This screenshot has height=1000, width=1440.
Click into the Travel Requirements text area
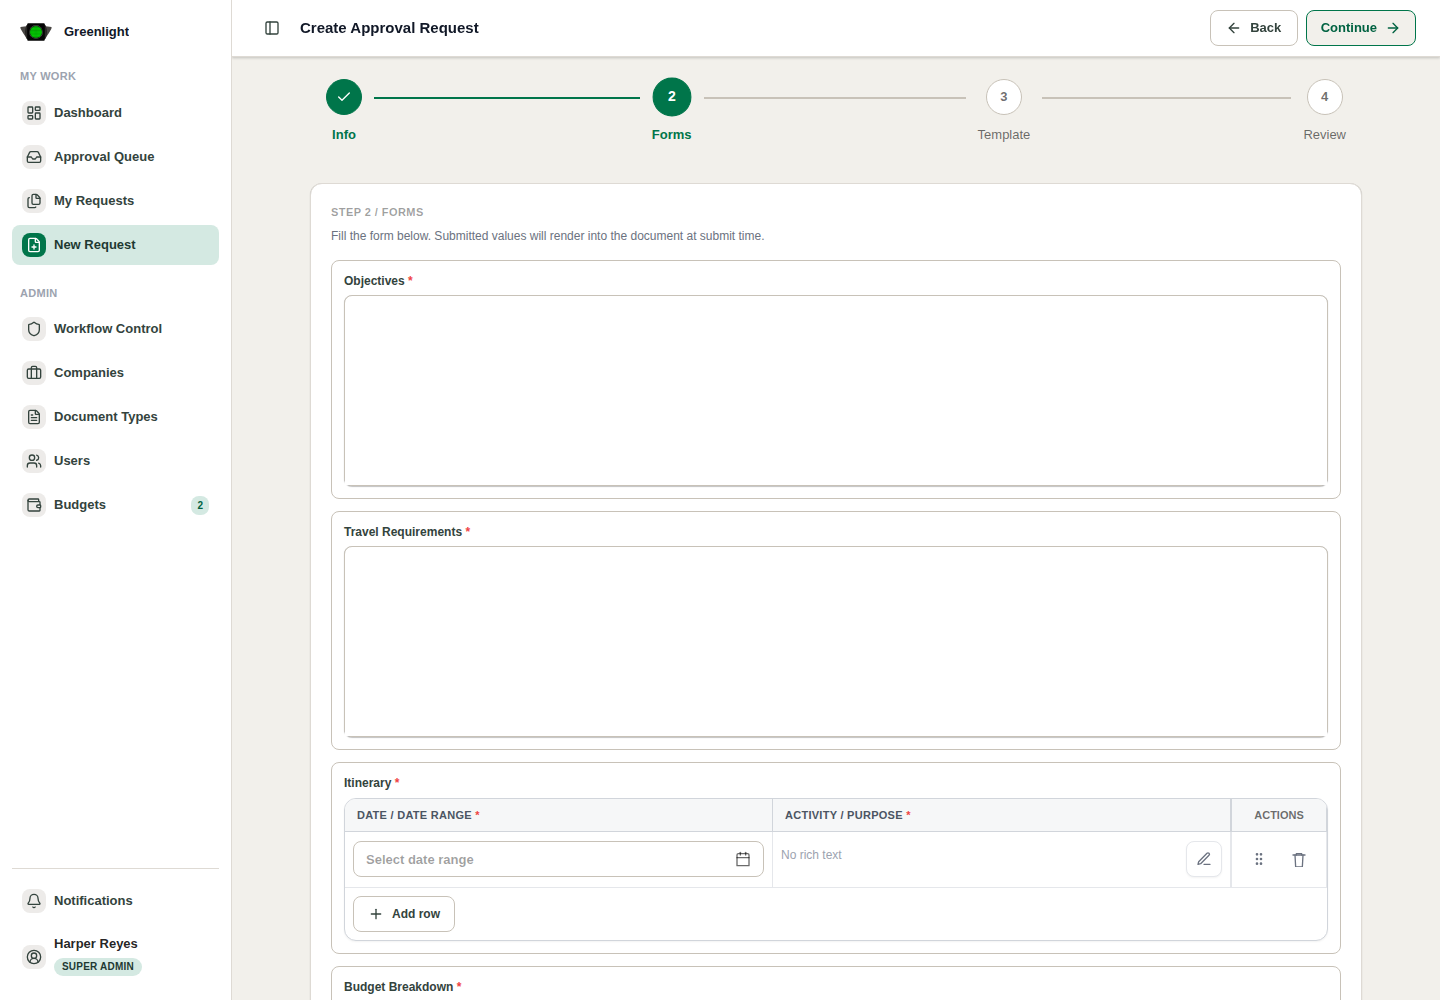[836, 642]
